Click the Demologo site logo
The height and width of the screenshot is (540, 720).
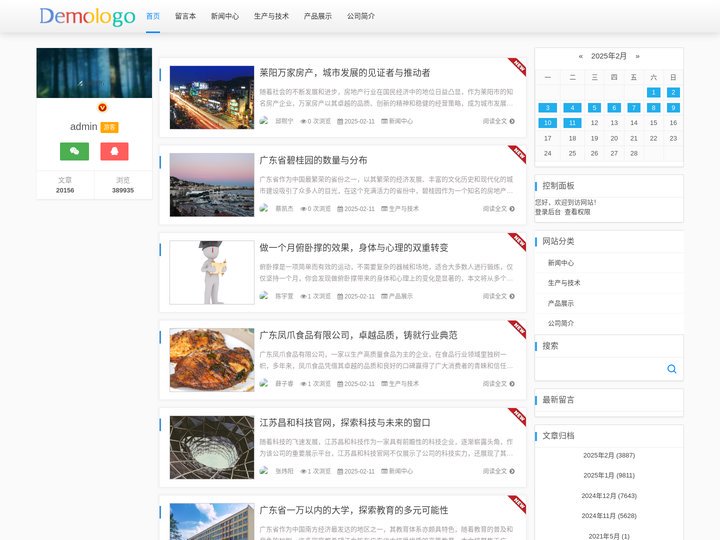(87, 17)
